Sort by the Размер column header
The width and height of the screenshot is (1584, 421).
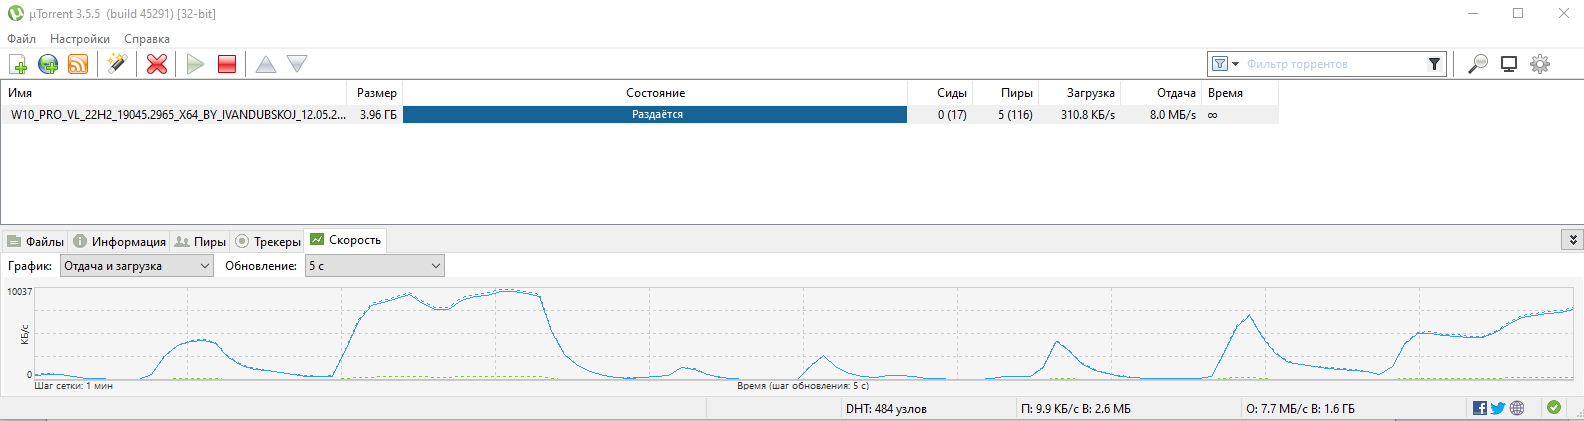pos(376,93)
